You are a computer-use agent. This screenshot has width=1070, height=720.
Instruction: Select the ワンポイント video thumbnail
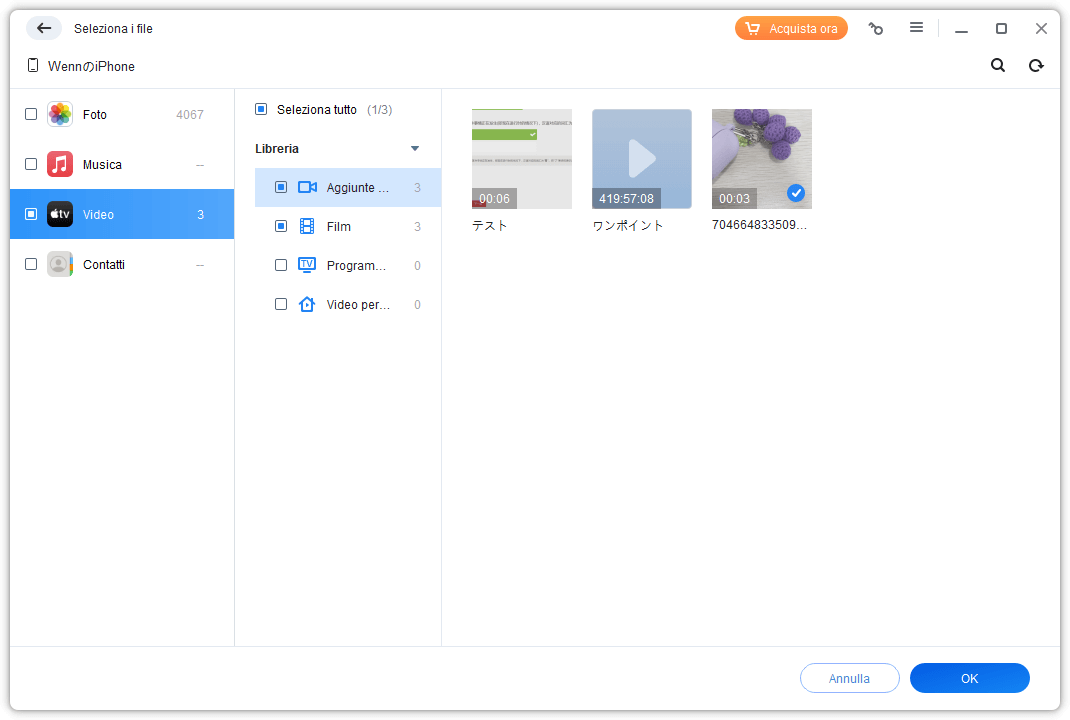coord(642,159)
